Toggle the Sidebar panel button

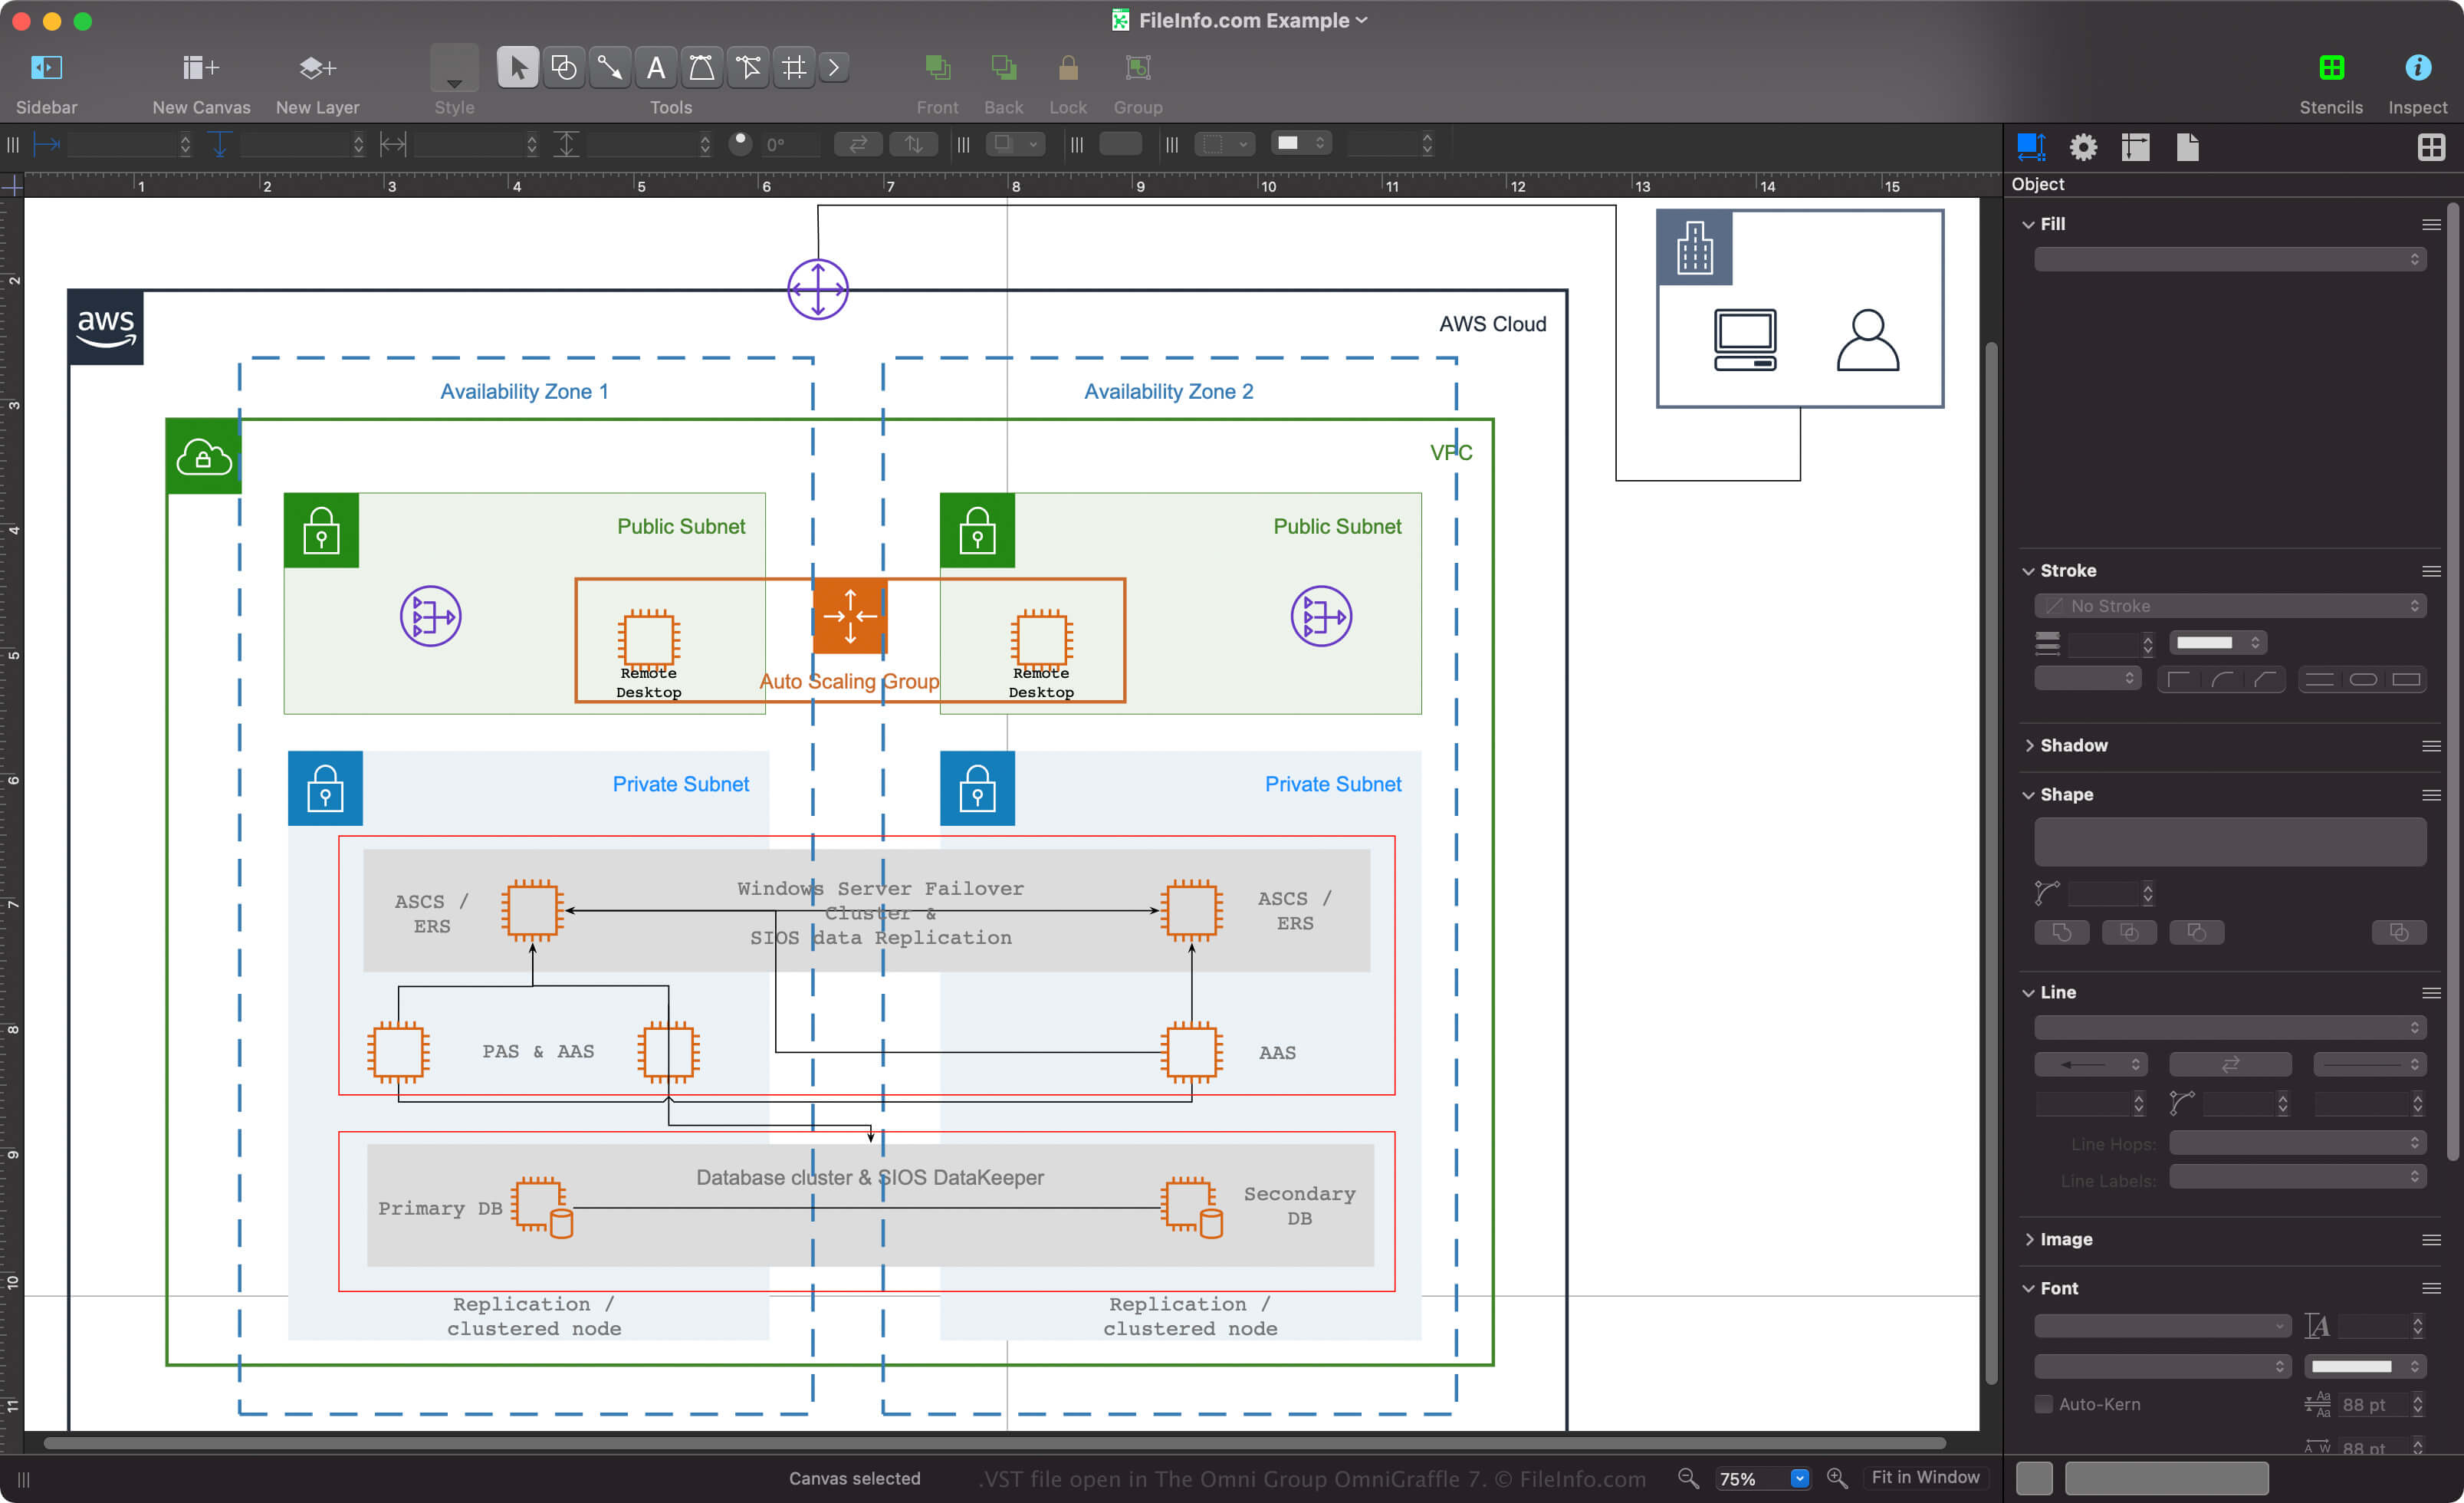click(46, 68)
